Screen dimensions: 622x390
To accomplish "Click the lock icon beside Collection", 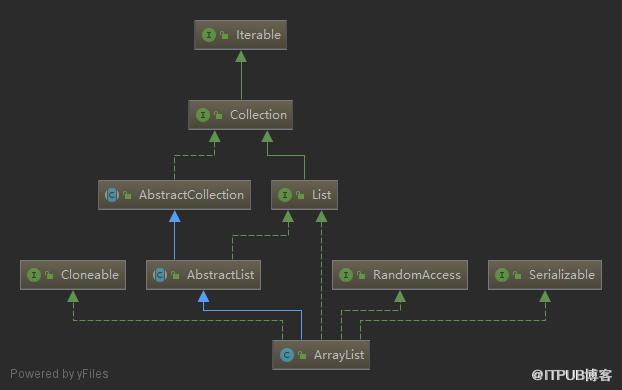I will pyautogui.click(x=218, y=115).
